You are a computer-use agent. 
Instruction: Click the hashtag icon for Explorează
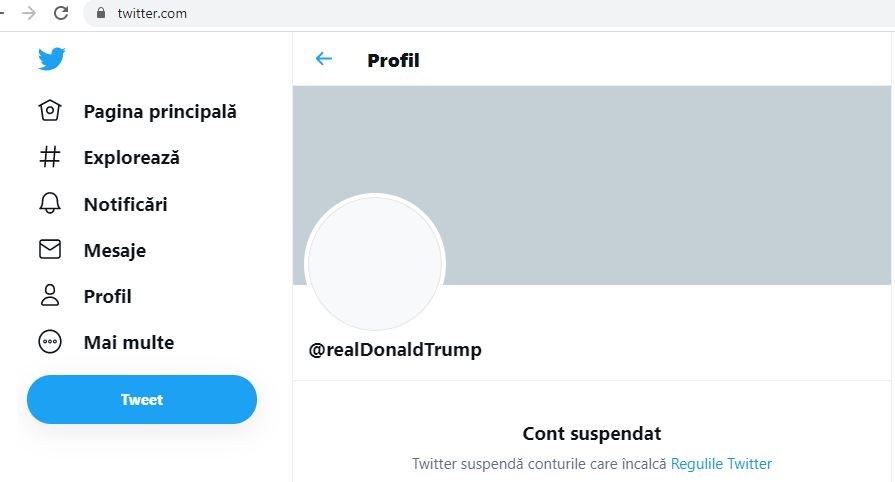click(x=50, y=157)
